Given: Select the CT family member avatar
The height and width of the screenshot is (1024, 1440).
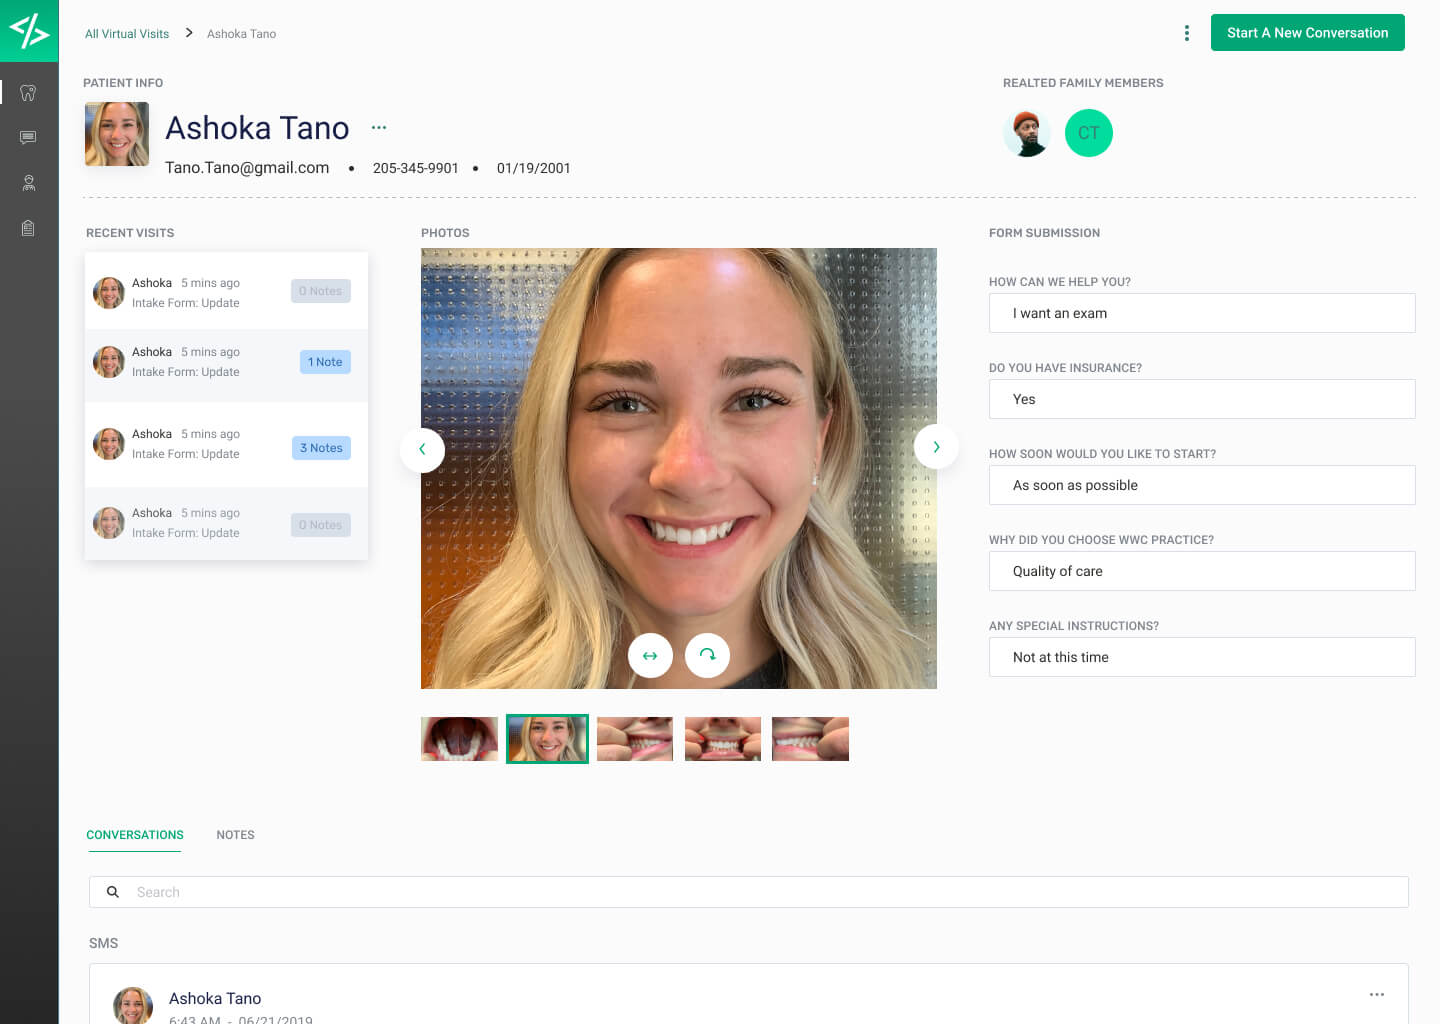Looking at the screenshot, I should (1089, 133).
